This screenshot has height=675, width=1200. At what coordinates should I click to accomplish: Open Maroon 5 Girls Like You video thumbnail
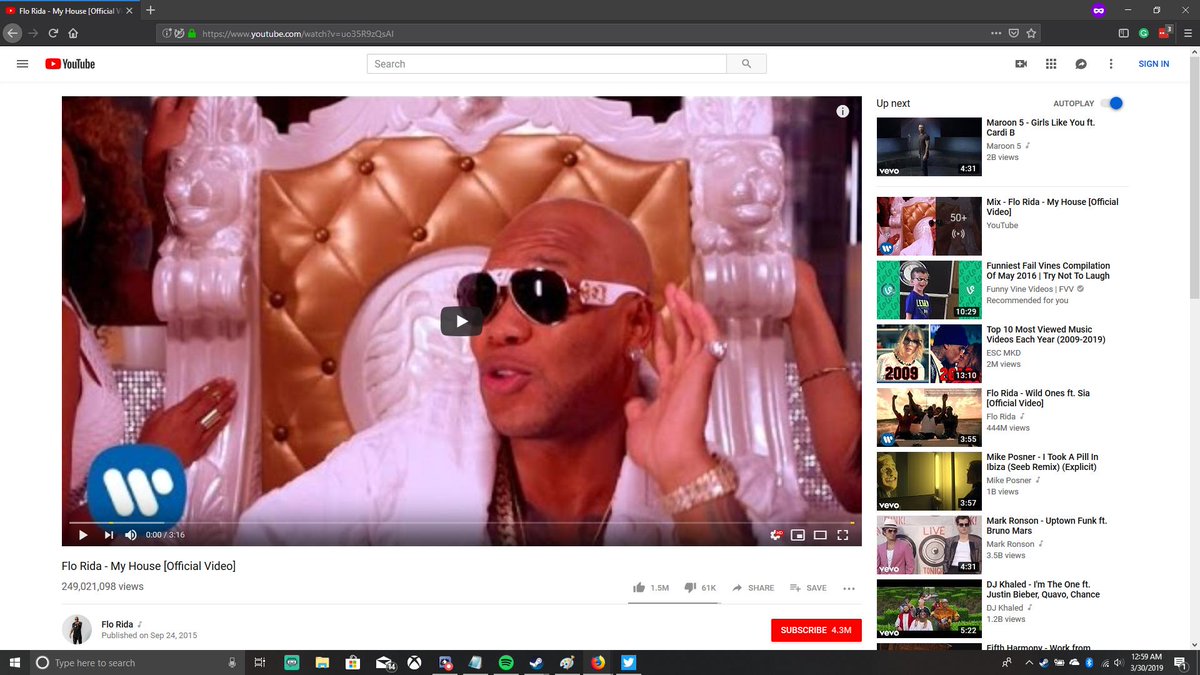929,147
